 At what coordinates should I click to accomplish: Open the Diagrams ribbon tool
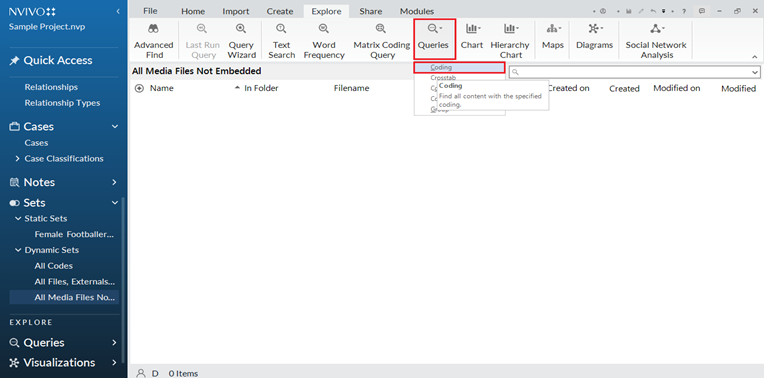(x=594, y=37)
